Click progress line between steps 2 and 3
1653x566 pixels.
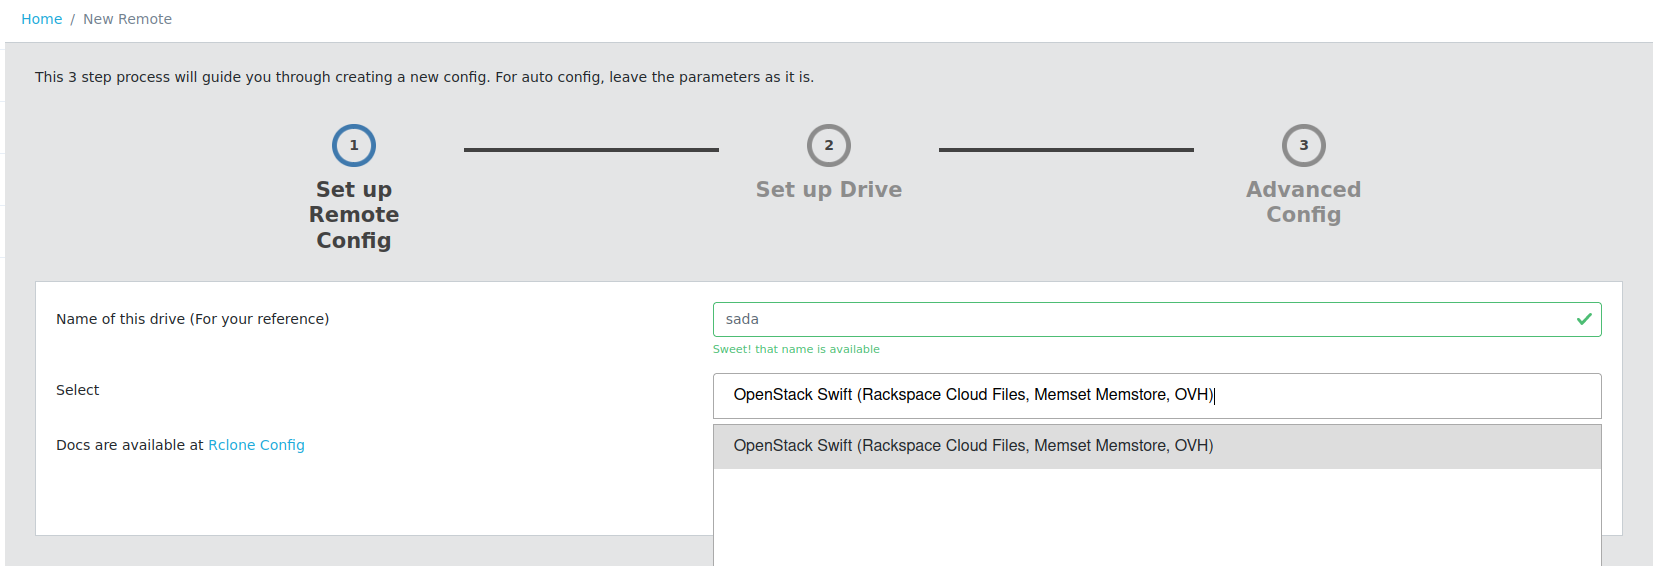pos(1066,150)
